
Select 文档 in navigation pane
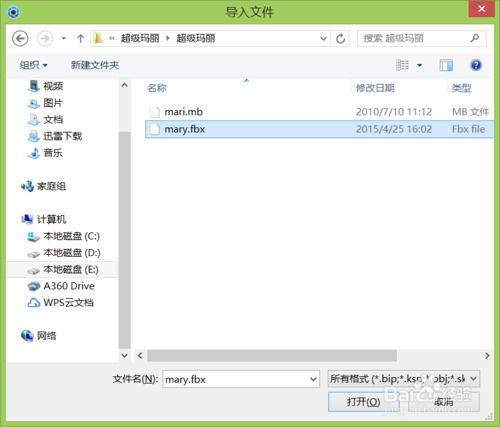tap(45, 120)
